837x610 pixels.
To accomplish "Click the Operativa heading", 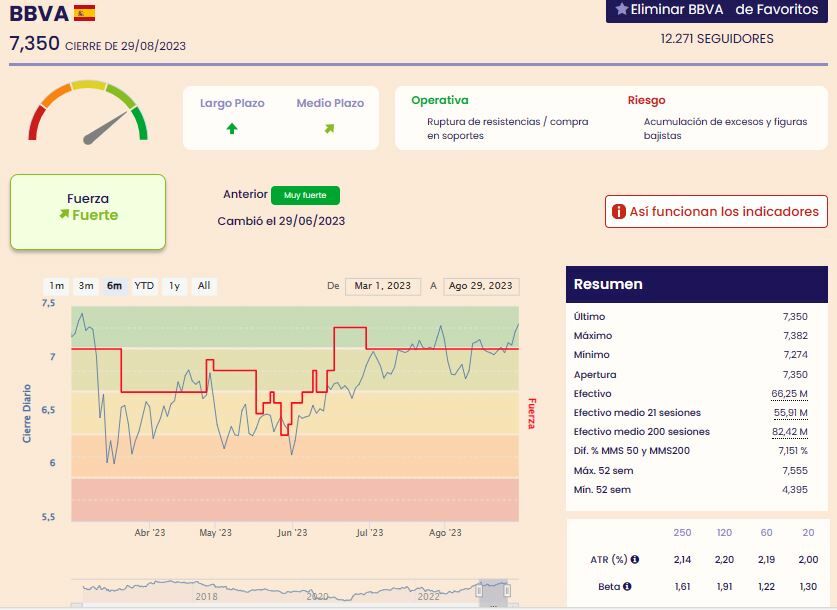I will pos(440,100).
